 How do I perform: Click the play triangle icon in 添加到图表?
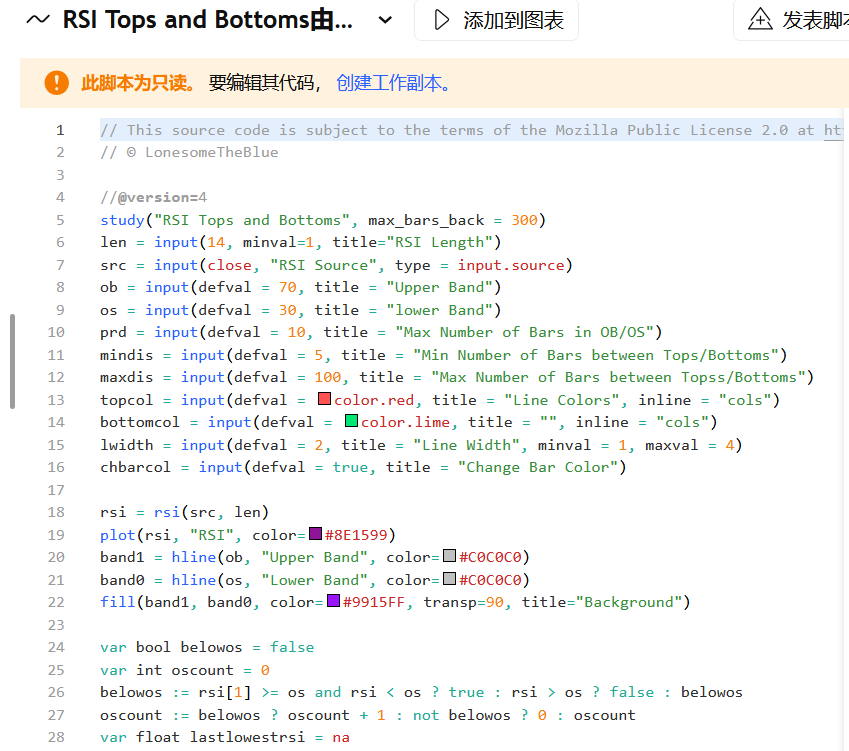tap(441, 20)
